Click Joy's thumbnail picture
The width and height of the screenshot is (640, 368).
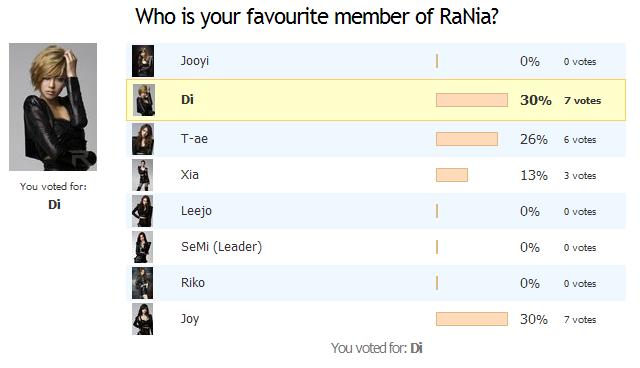pos(142,319)
